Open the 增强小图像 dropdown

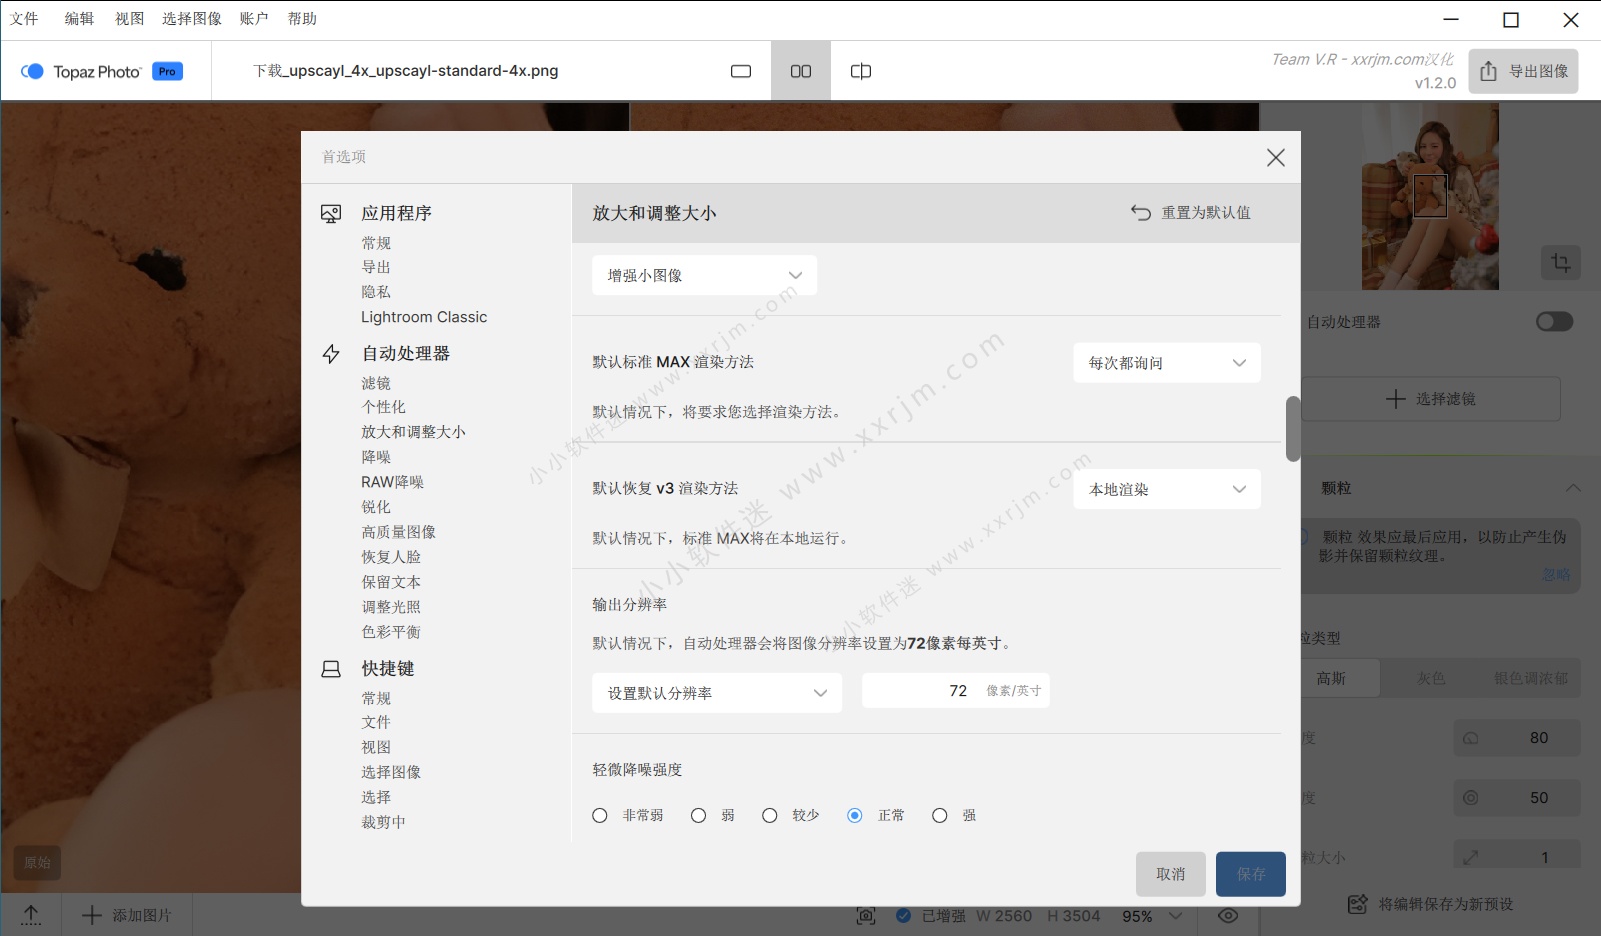point(704,275)
